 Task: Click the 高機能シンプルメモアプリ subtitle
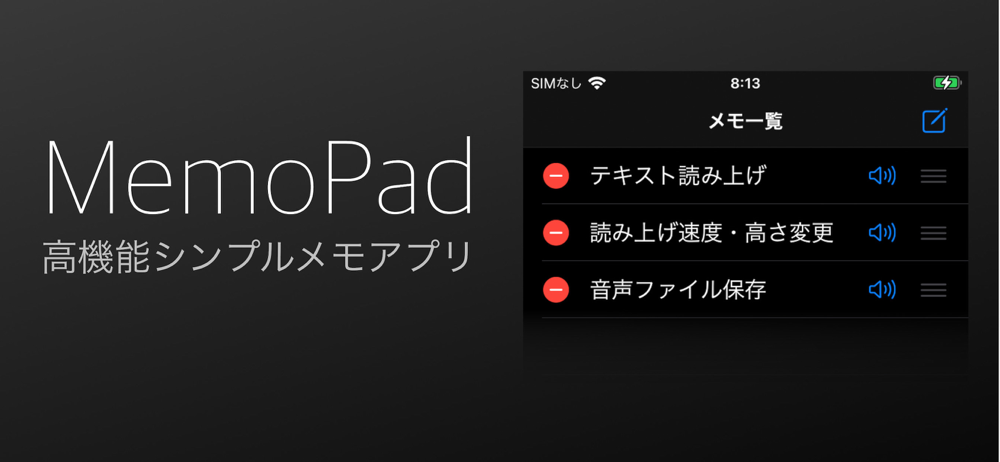point(257,257)
